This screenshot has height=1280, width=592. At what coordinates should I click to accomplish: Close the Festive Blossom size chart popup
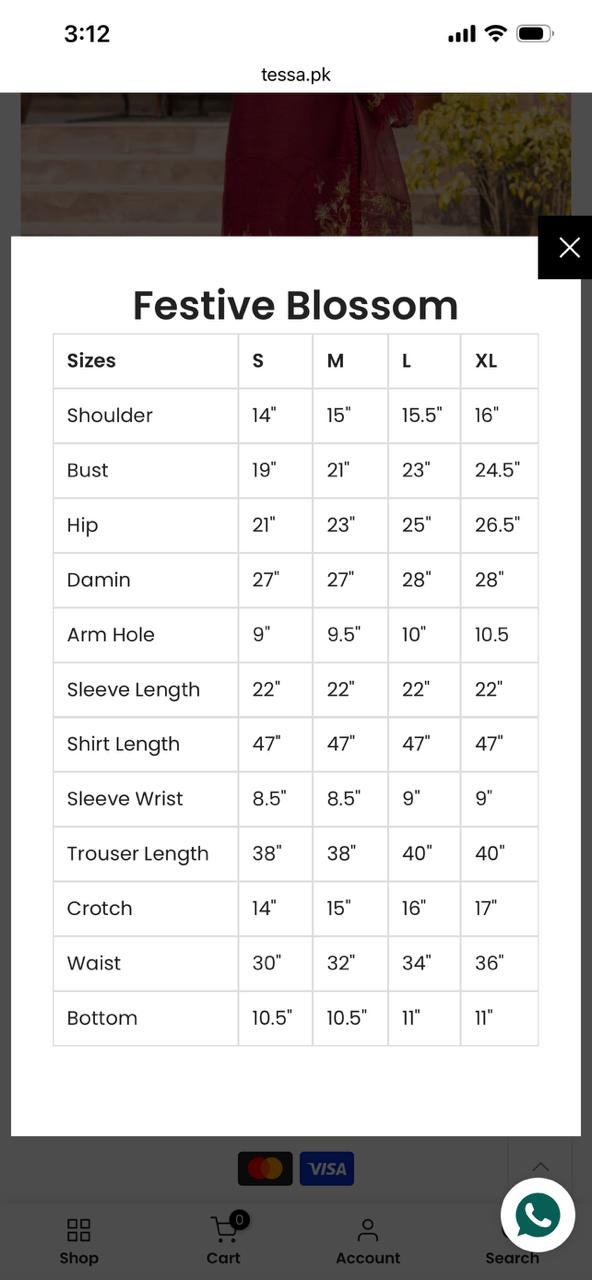click(x=569, y=247)
